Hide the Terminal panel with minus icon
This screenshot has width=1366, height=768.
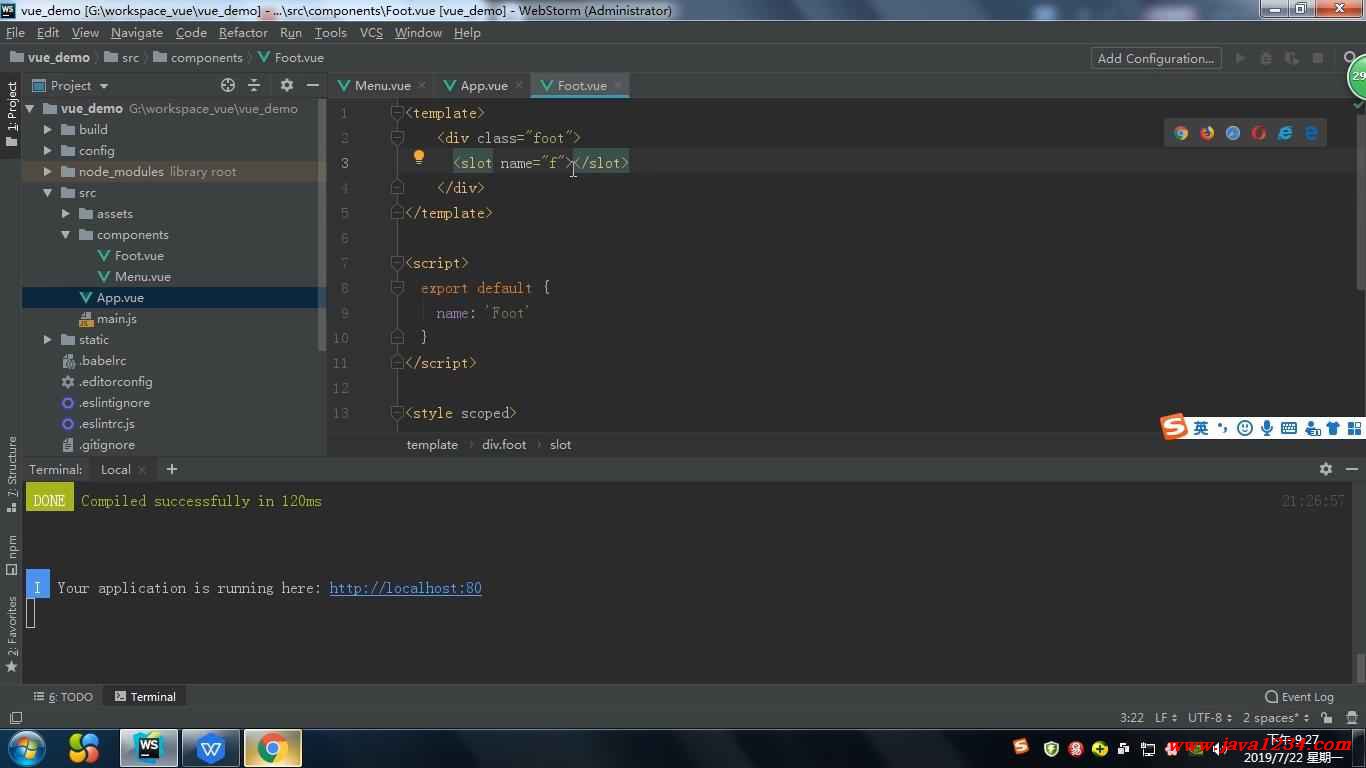(1352, 469)
